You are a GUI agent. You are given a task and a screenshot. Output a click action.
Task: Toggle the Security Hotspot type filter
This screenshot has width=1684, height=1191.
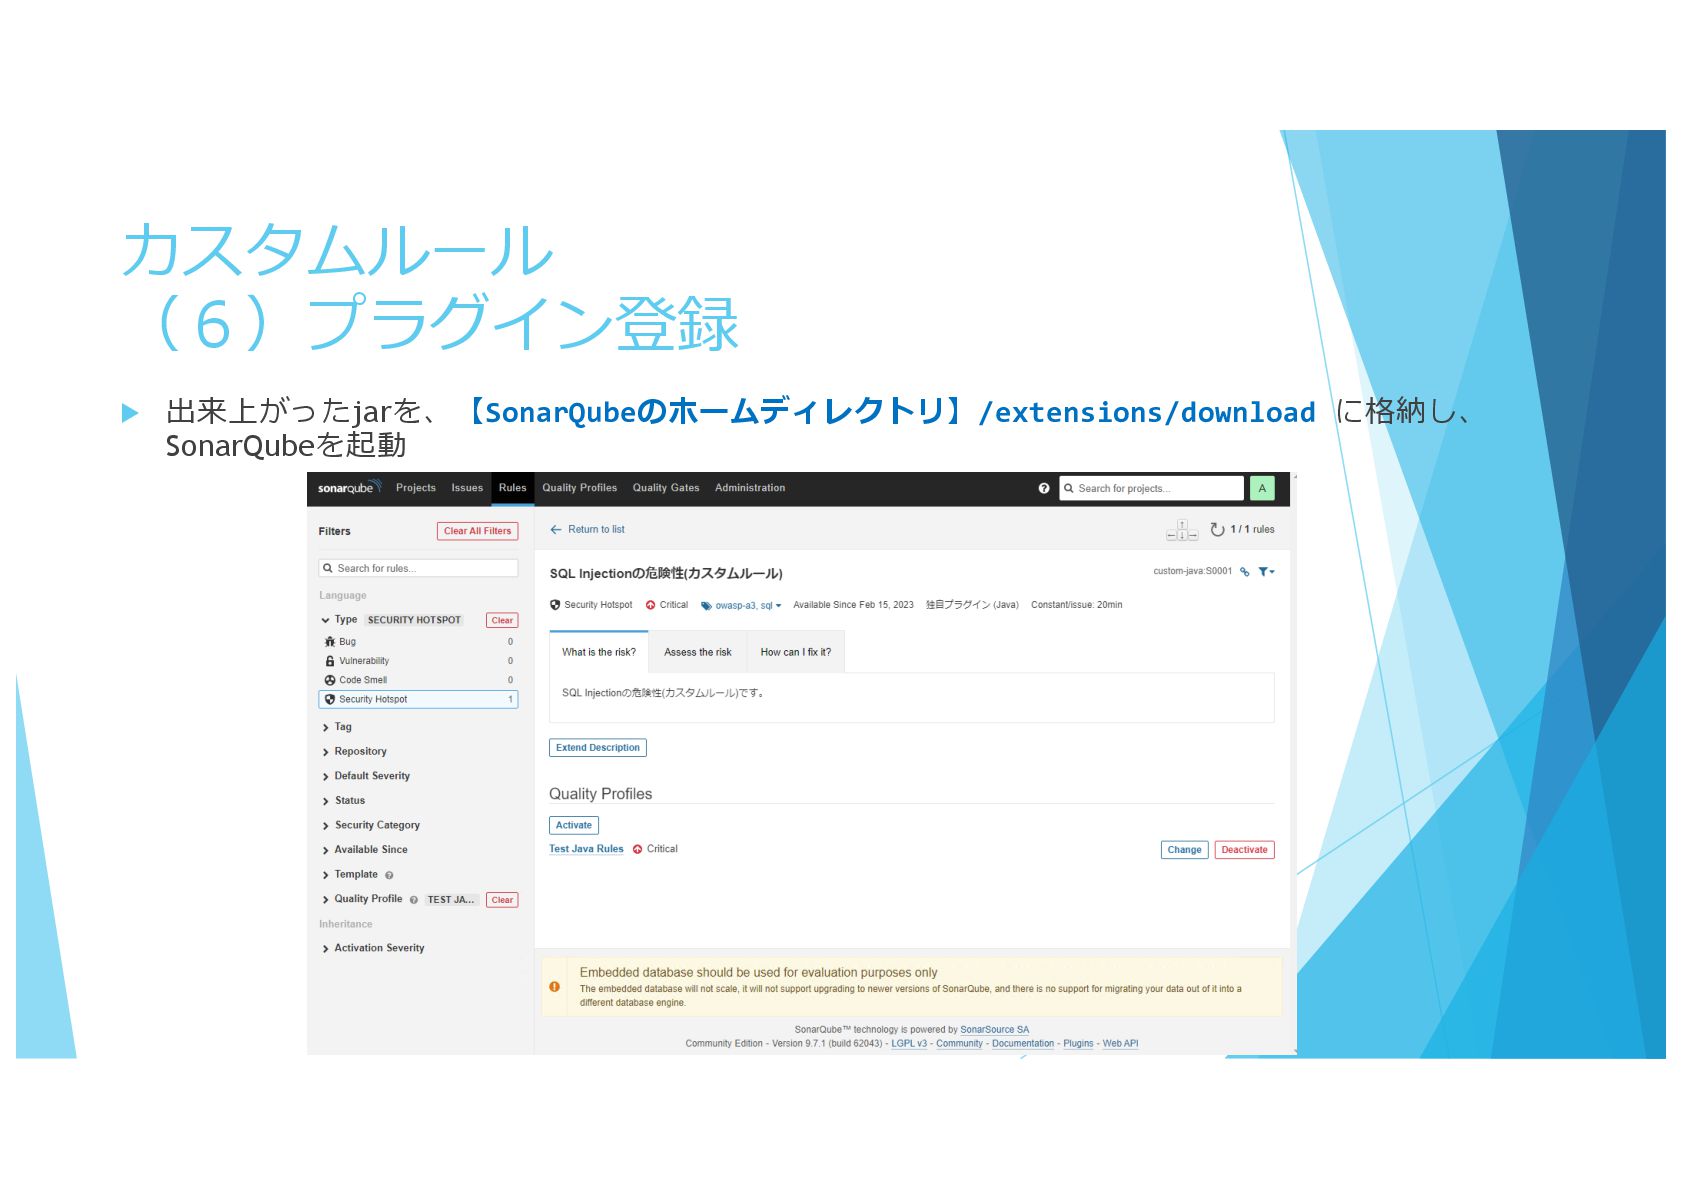[418, 699]
